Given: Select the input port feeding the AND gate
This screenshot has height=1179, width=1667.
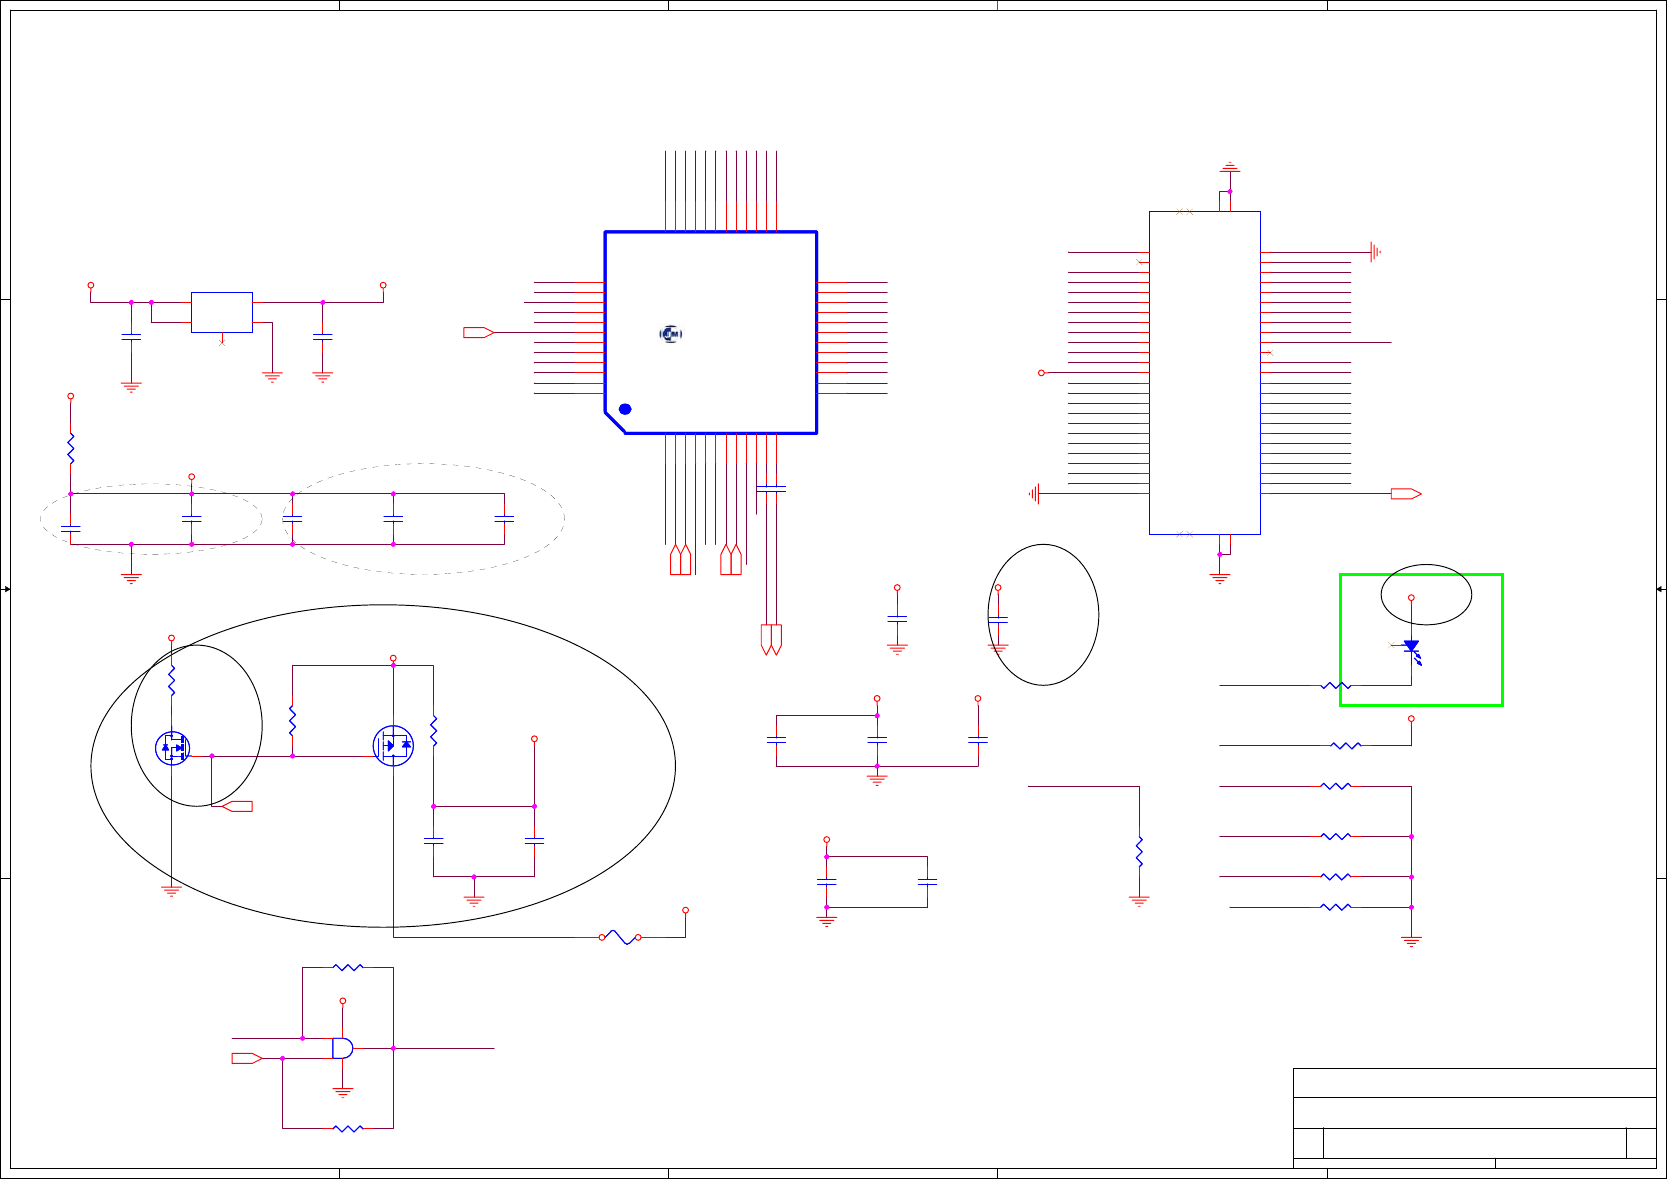Looking at the screenshot, I should (247, 1058).
